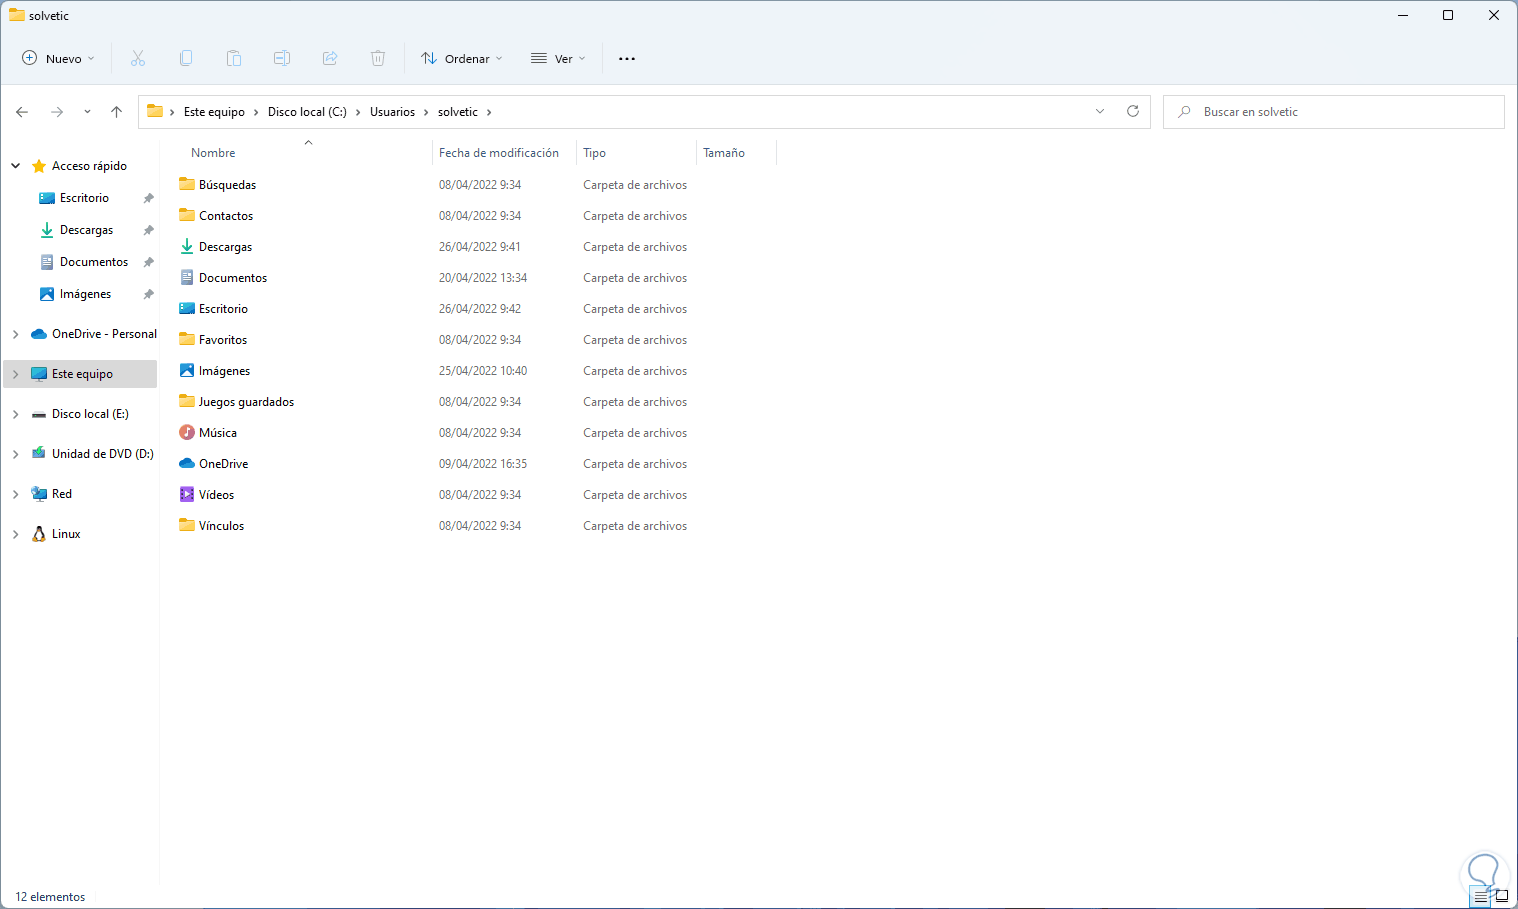1518x909 pixels.
Task: Click in the Buscar en solvetic search box
Action: [1334, 112]
